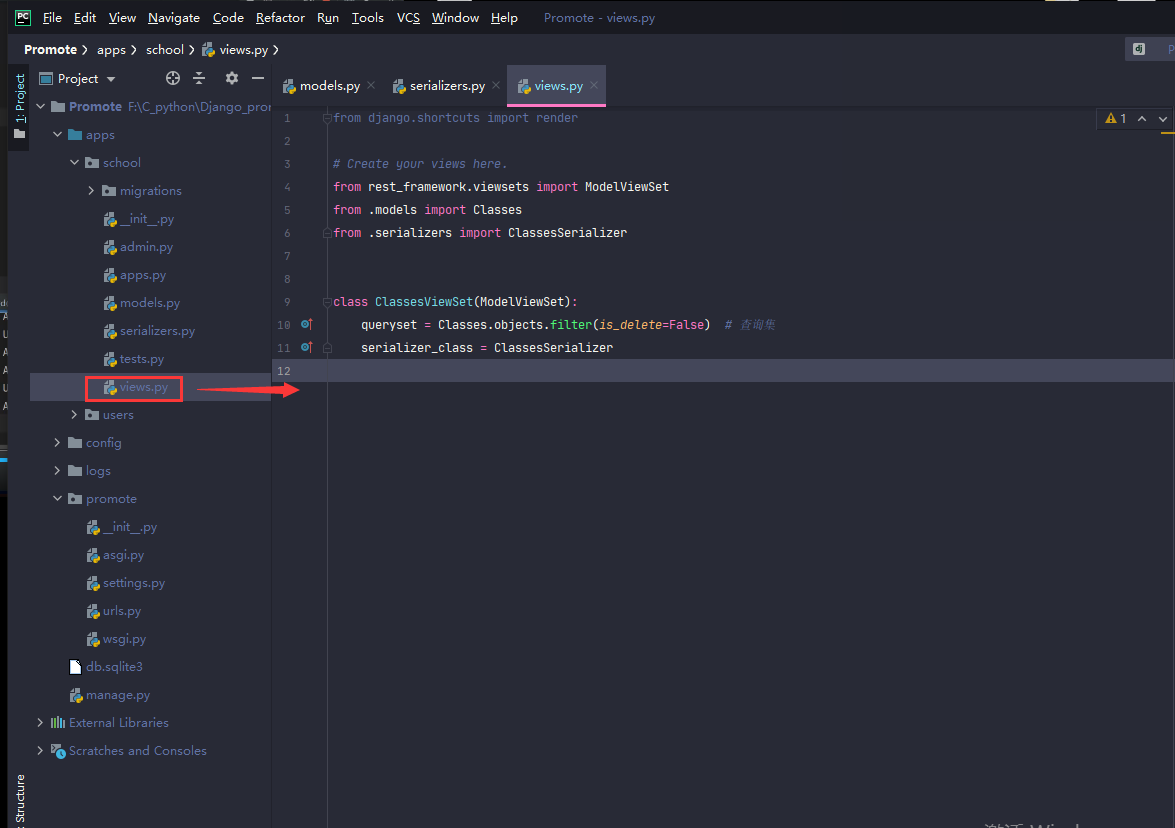This screenshot has width=1175, height=828.
Task: Click views.py in the breadcrumb bar
Action: [x=235, y=49]
